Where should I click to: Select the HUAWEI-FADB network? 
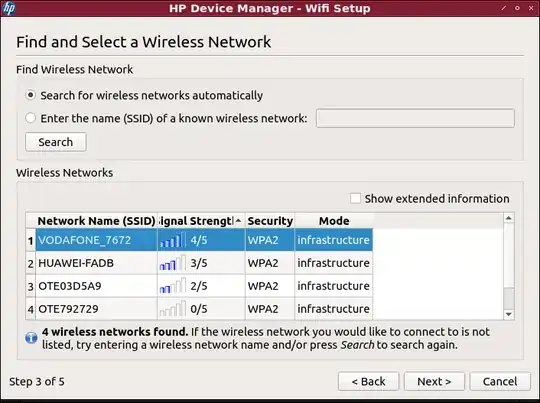click(x=96, y=263)
